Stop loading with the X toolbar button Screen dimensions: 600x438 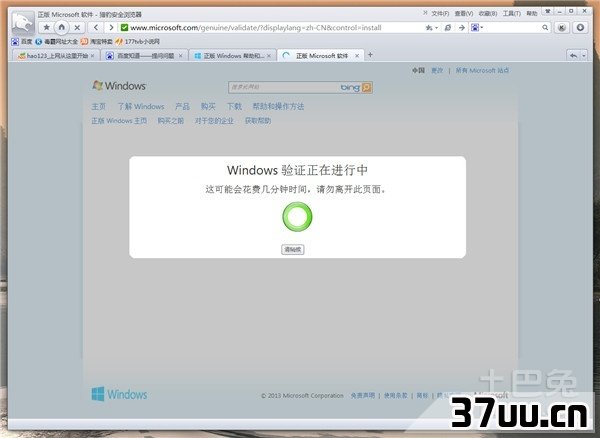(77, 28)
